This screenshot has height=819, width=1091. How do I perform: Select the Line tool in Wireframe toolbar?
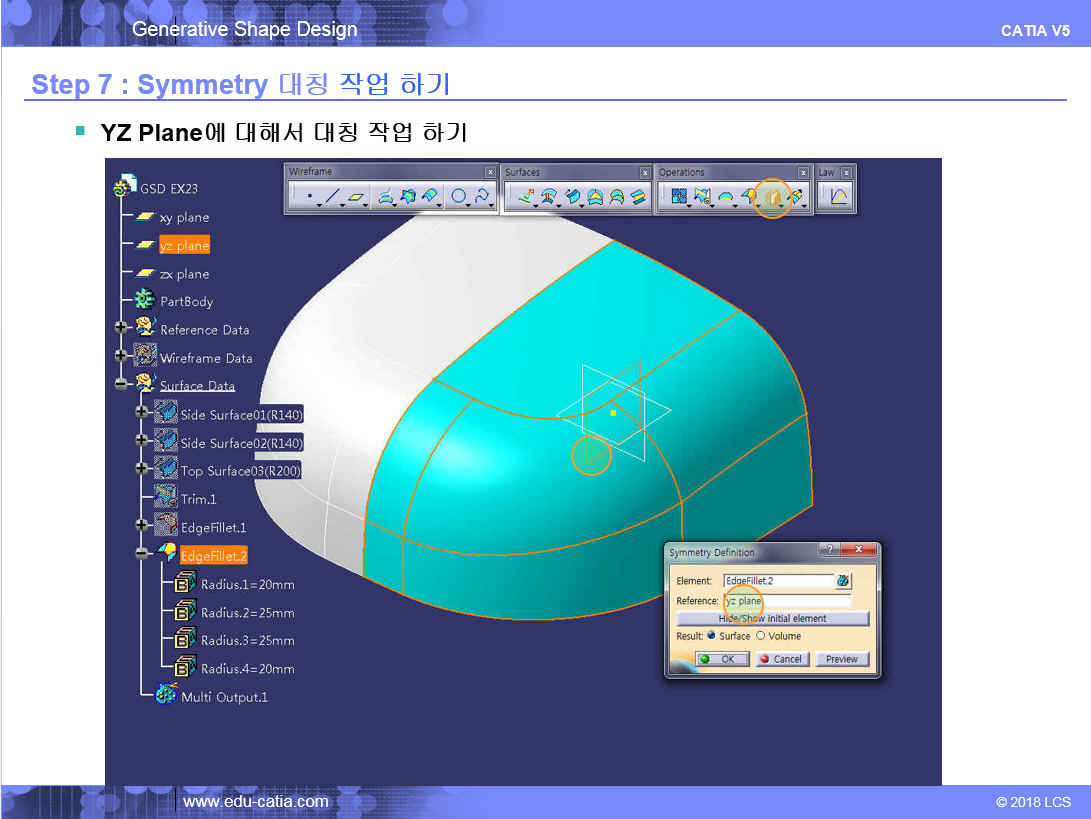333,197
